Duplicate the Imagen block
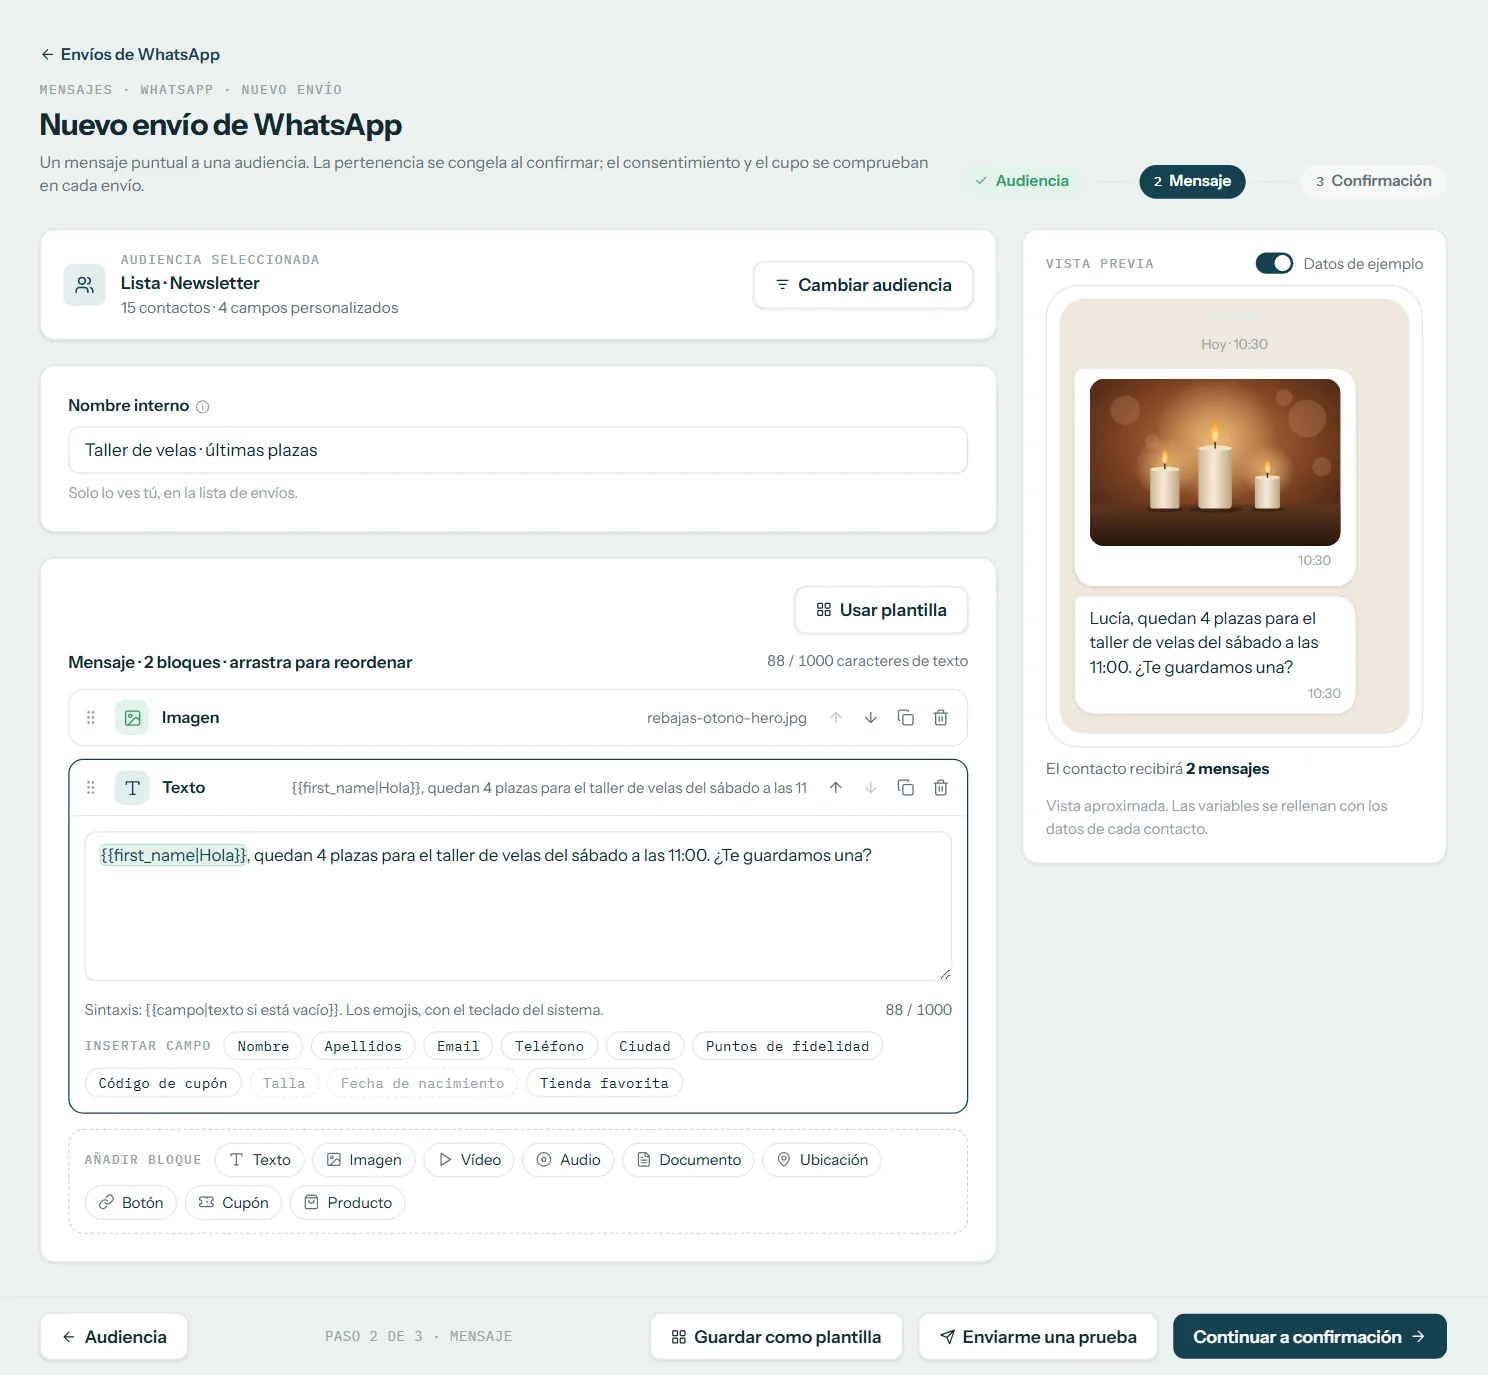Image resolution: width=1488 pixels, height=1375 pixels. [x=905, y=718]
